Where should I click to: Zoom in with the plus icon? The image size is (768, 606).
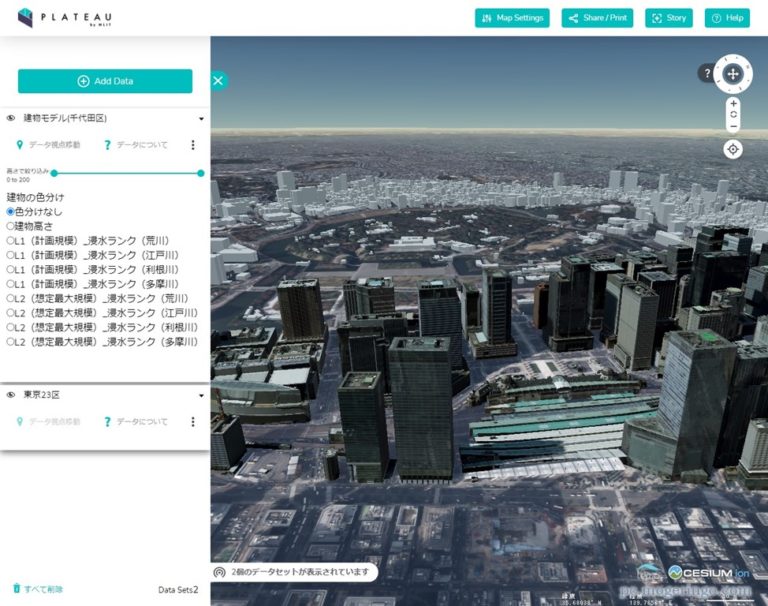733,103
